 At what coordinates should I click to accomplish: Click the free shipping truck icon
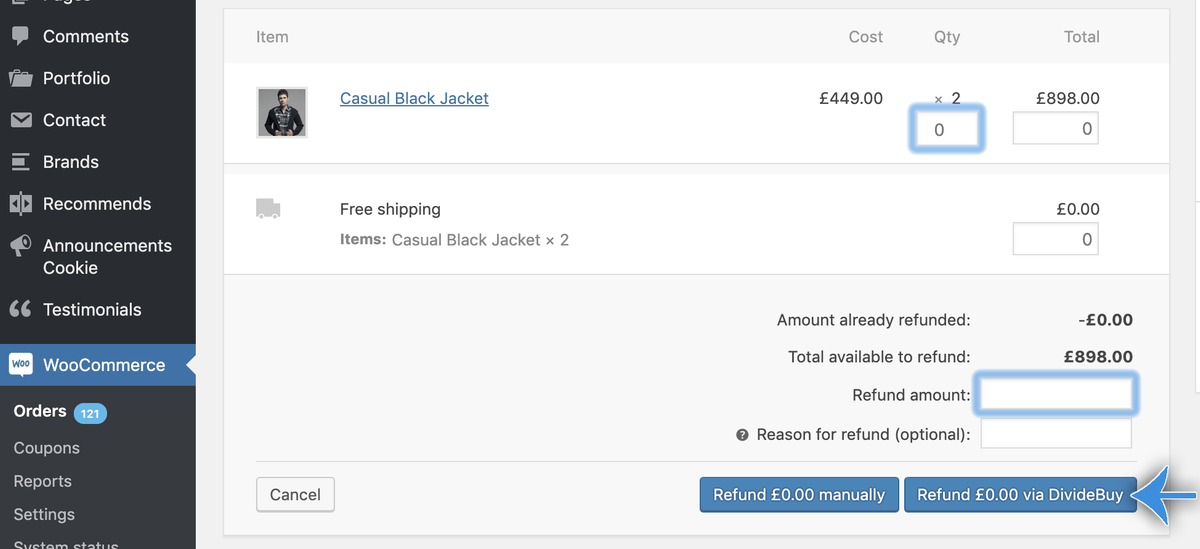coord(268,209)
